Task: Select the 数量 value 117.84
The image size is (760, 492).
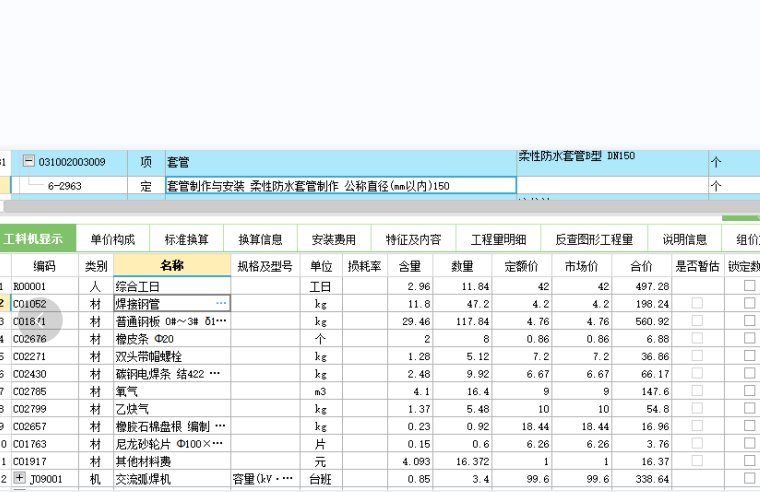Action: (x=462, y=321)
